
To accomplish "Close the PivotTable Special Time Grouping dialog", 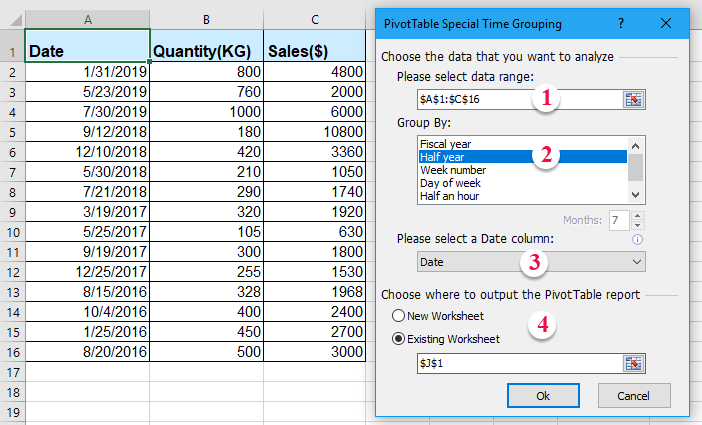I will (667, 22).
